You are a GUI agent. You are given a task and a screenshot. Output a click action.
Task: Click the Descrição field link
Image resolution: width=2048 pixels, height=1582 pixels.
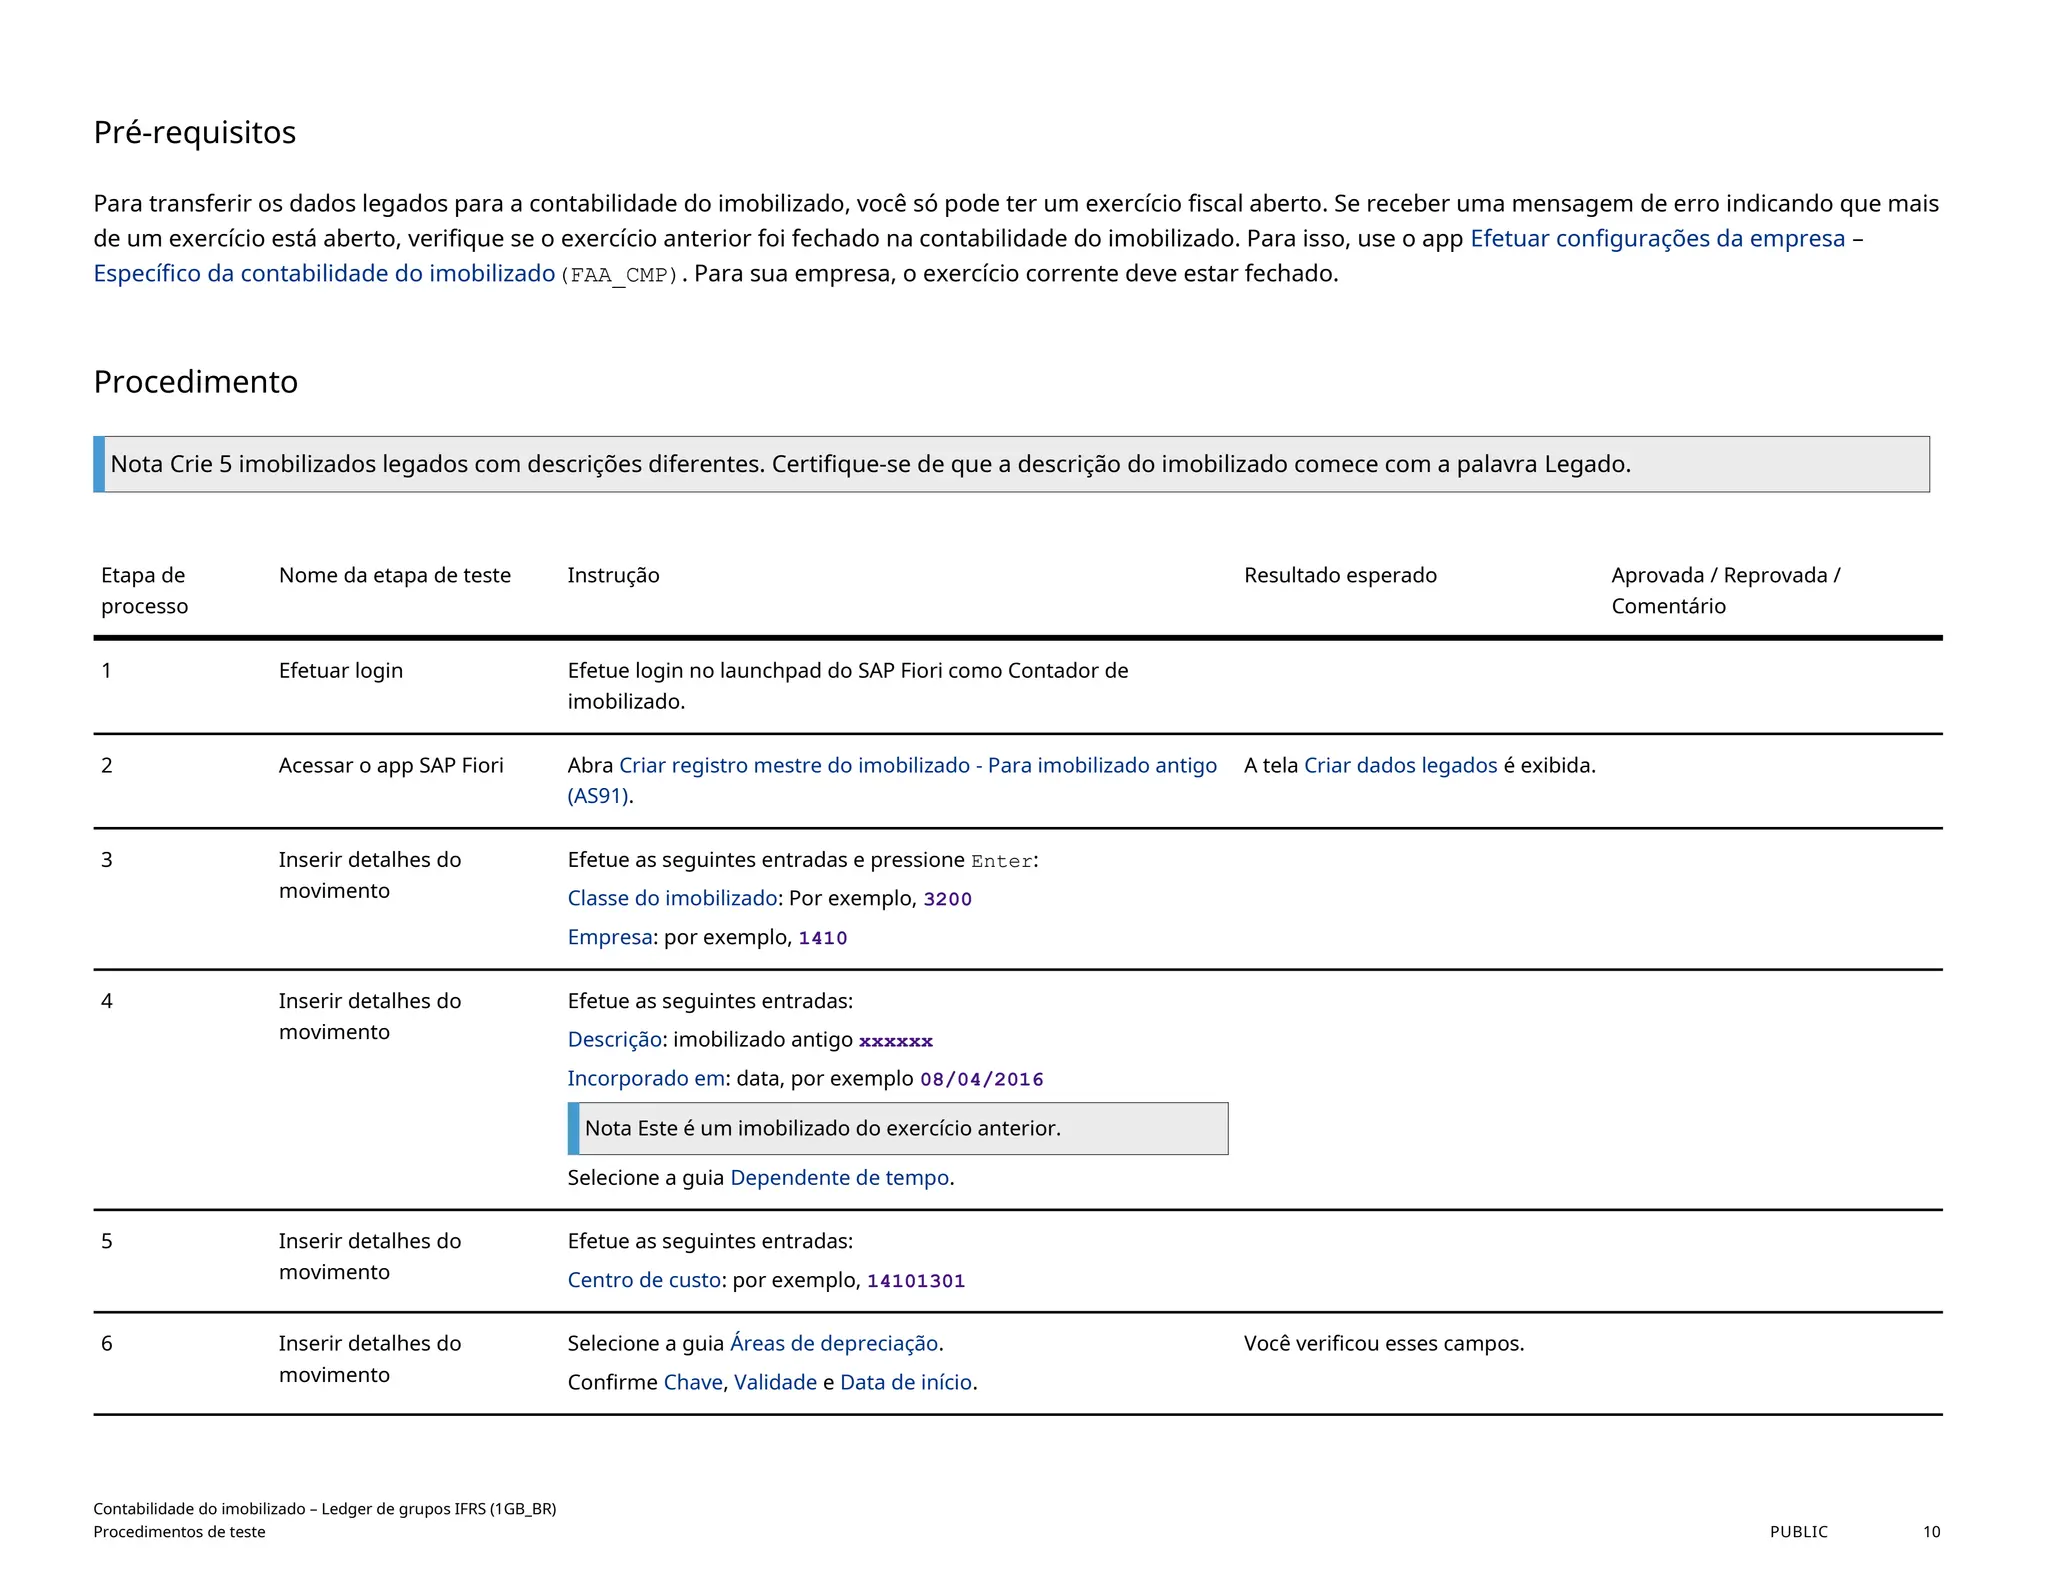[x=614, y=1039]
